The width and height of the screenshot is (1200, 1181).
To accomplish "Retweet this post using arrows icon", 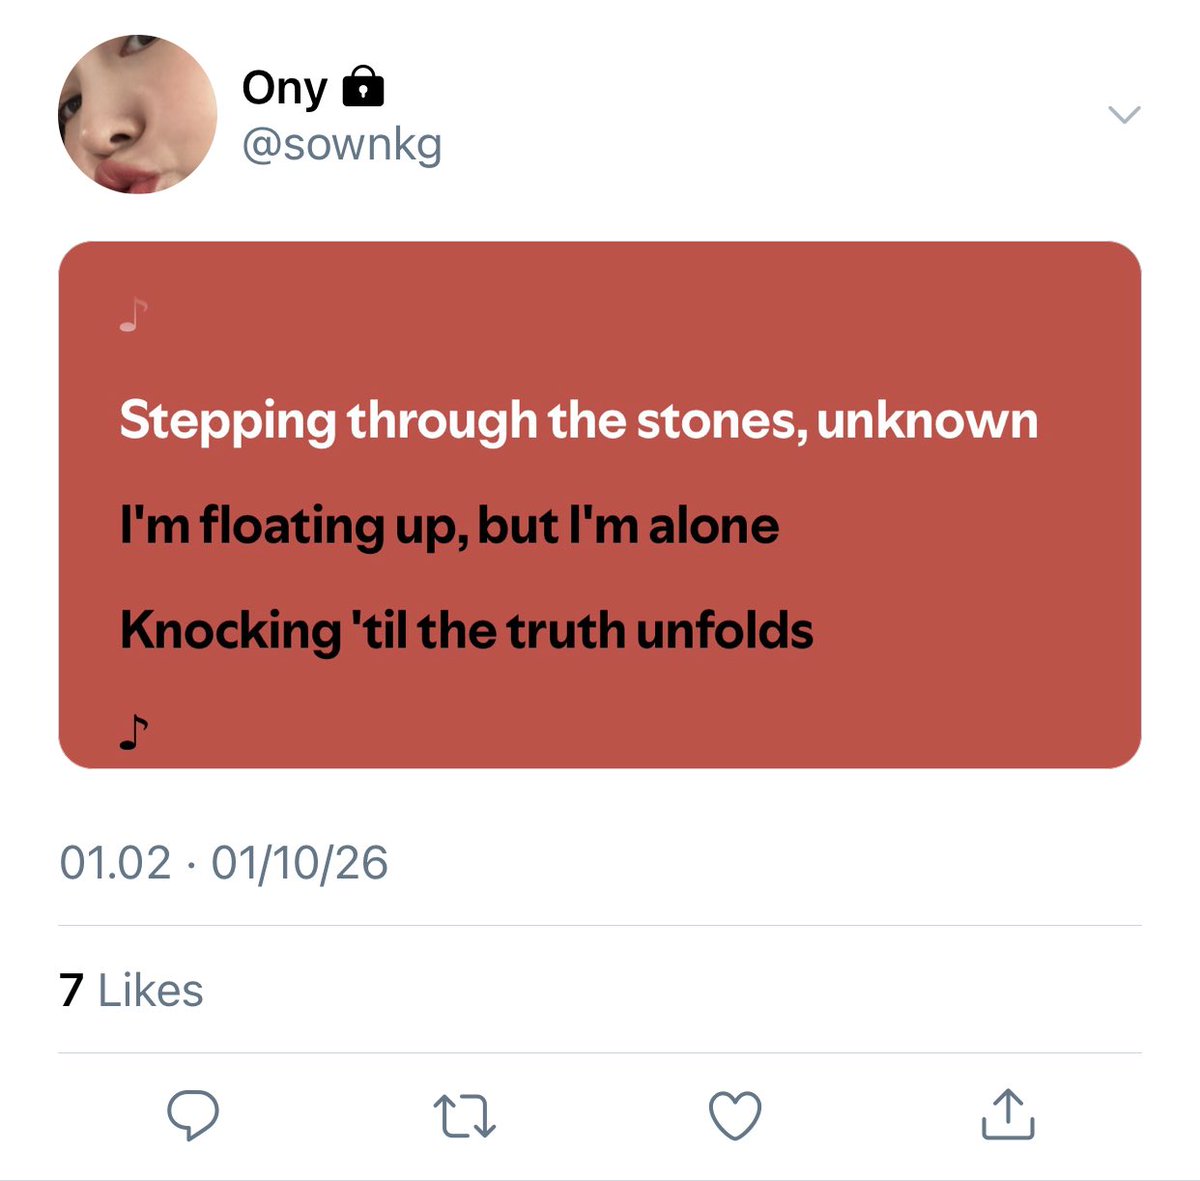I will (x=464, y=1117).
